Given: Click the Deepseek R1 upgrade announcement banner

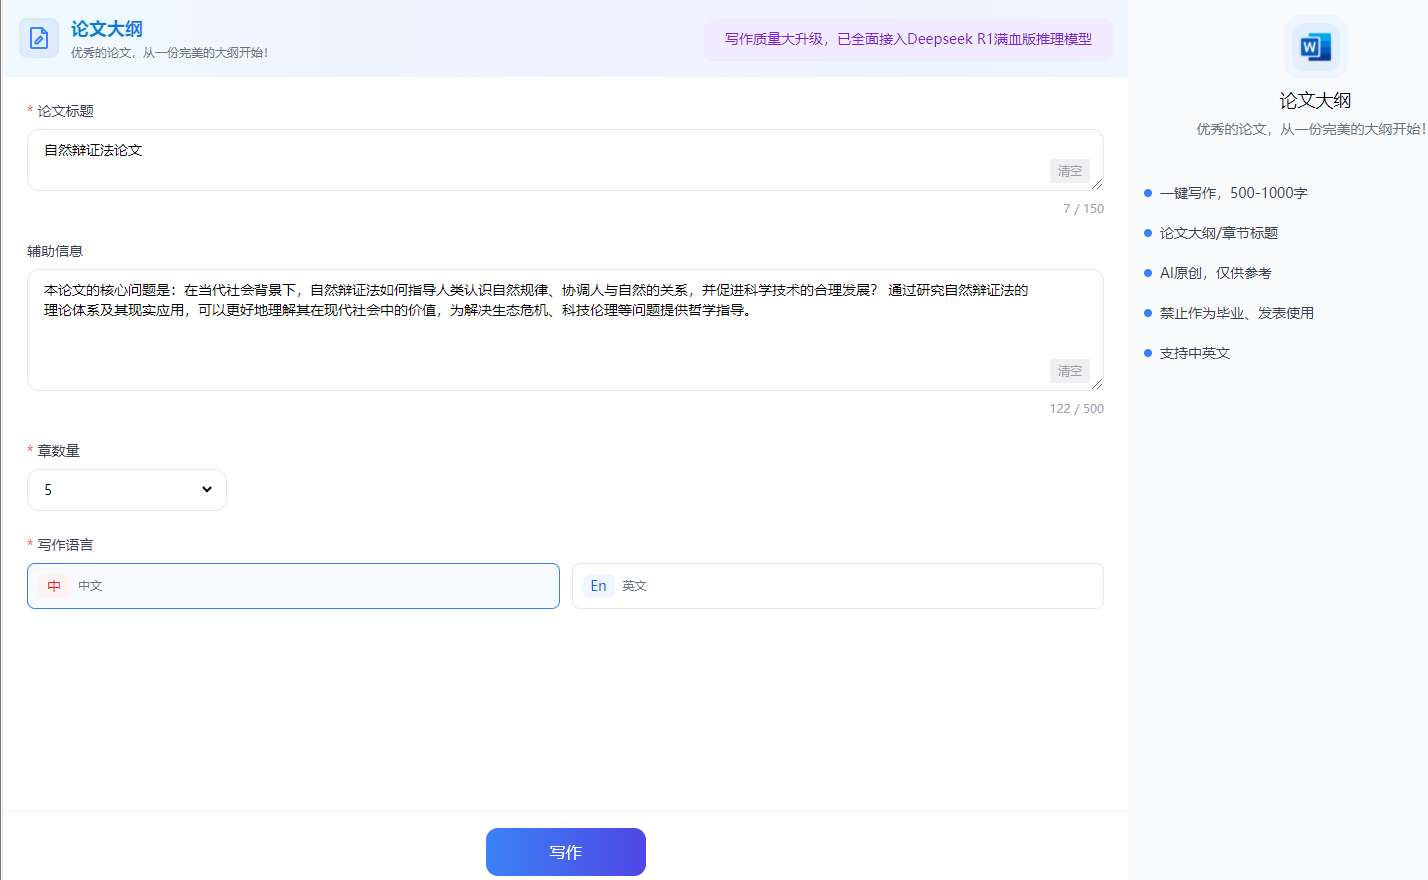Looking at the screenshot, I should tap(907, 39).
